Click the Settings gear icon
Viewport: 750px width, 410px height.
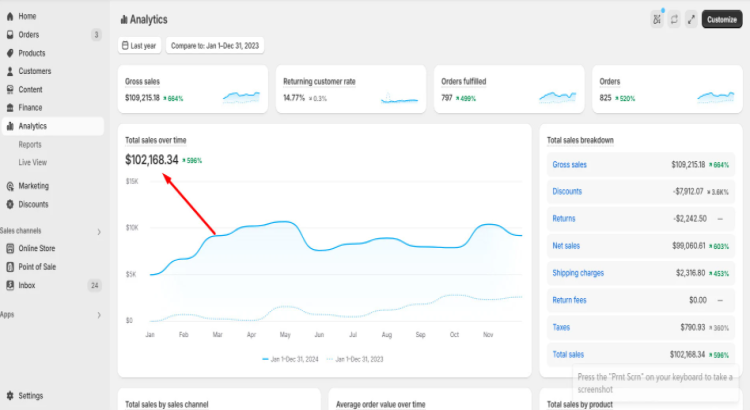point(10,396)
